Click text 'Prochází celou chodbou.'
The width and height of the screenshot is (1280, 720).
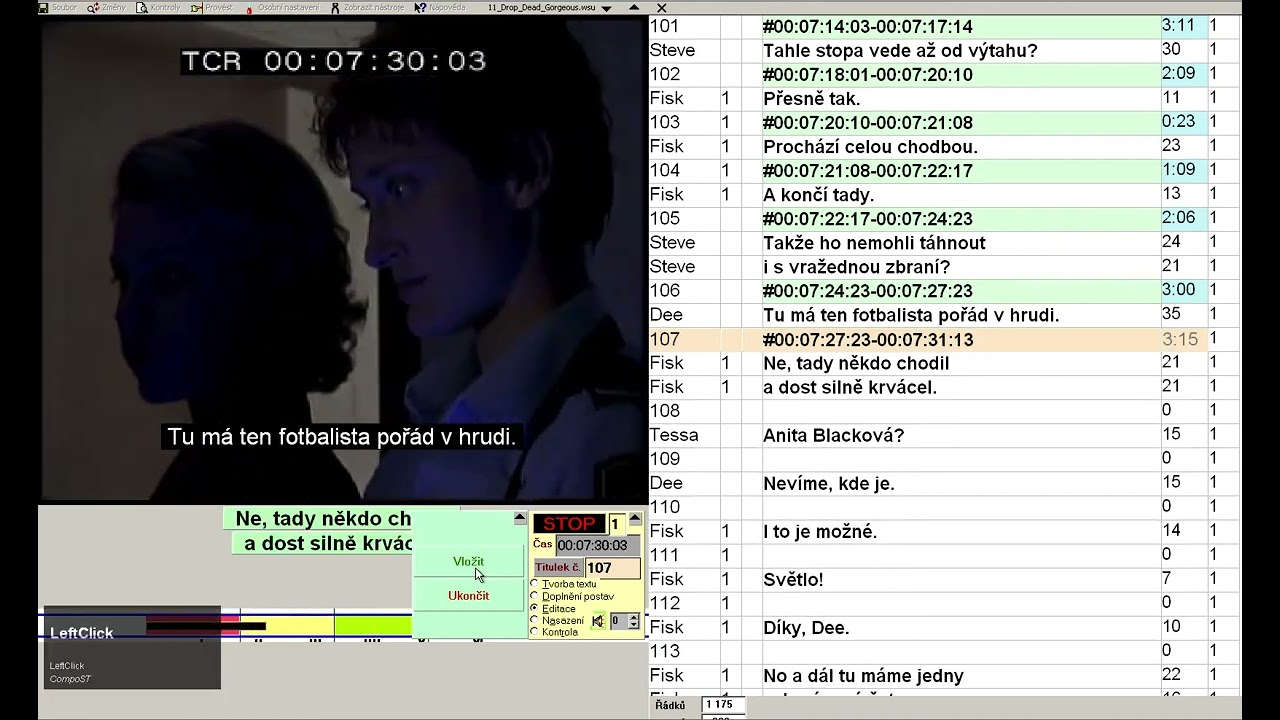pyautogui.click(x=870, y=147)
